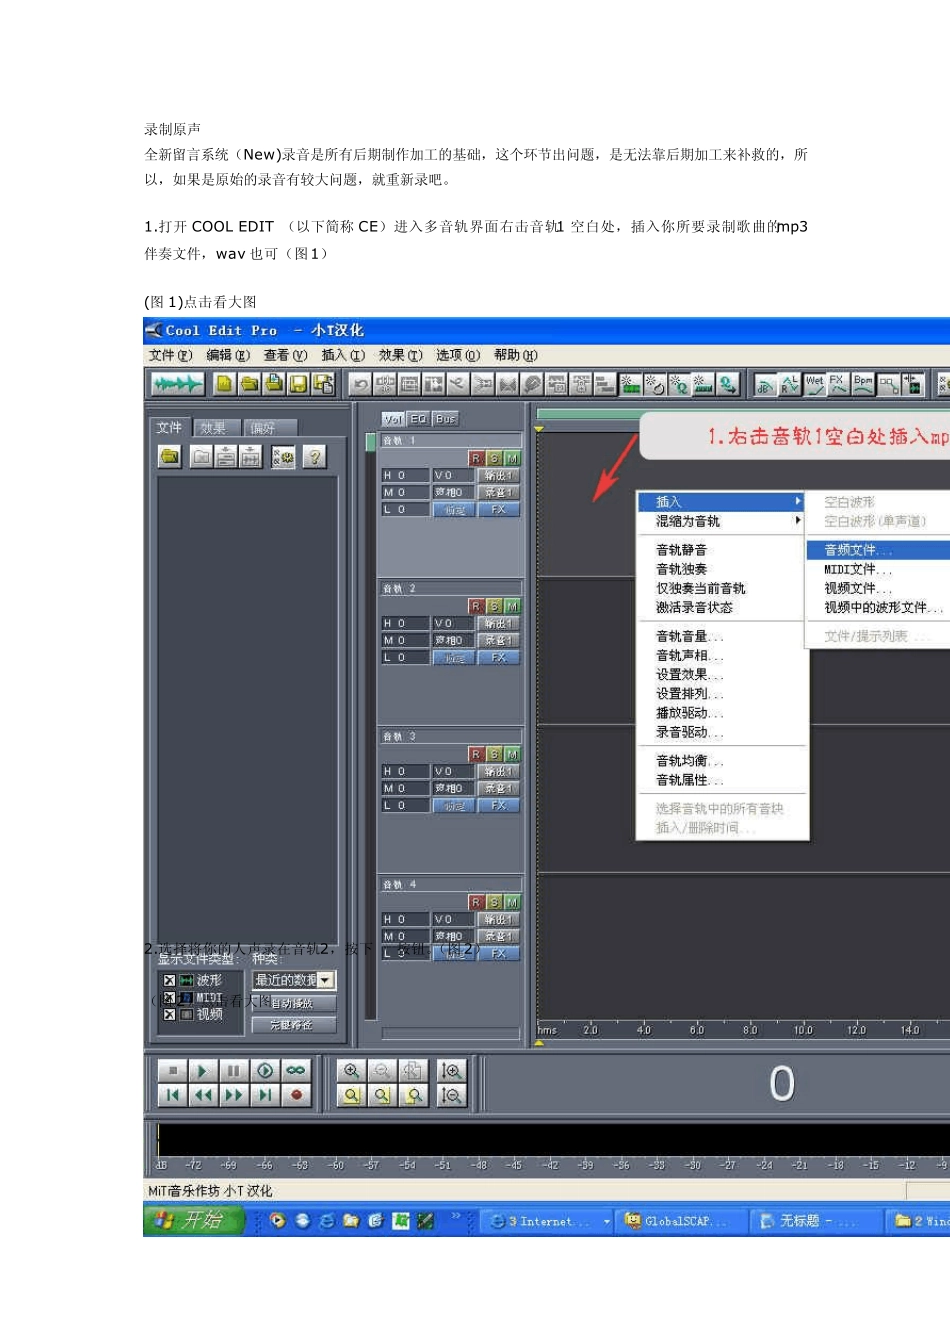Click the red Record transport button

(x=296, y=1095)
